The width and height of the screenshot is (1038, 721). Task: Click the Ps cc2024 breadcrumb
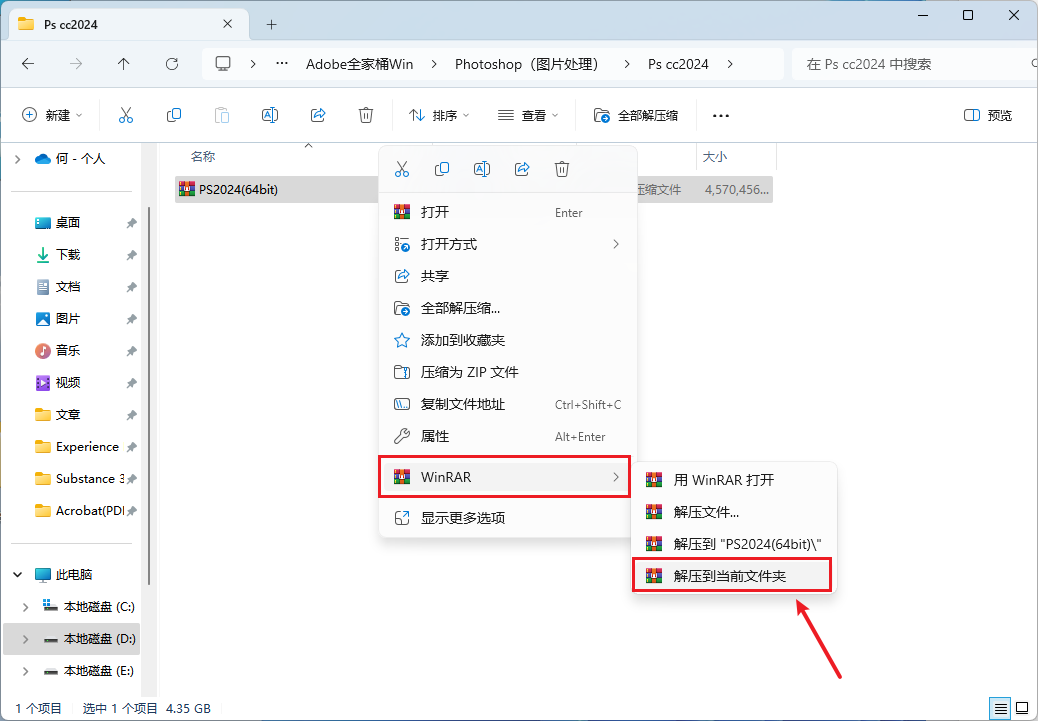(x=679, y=64)
